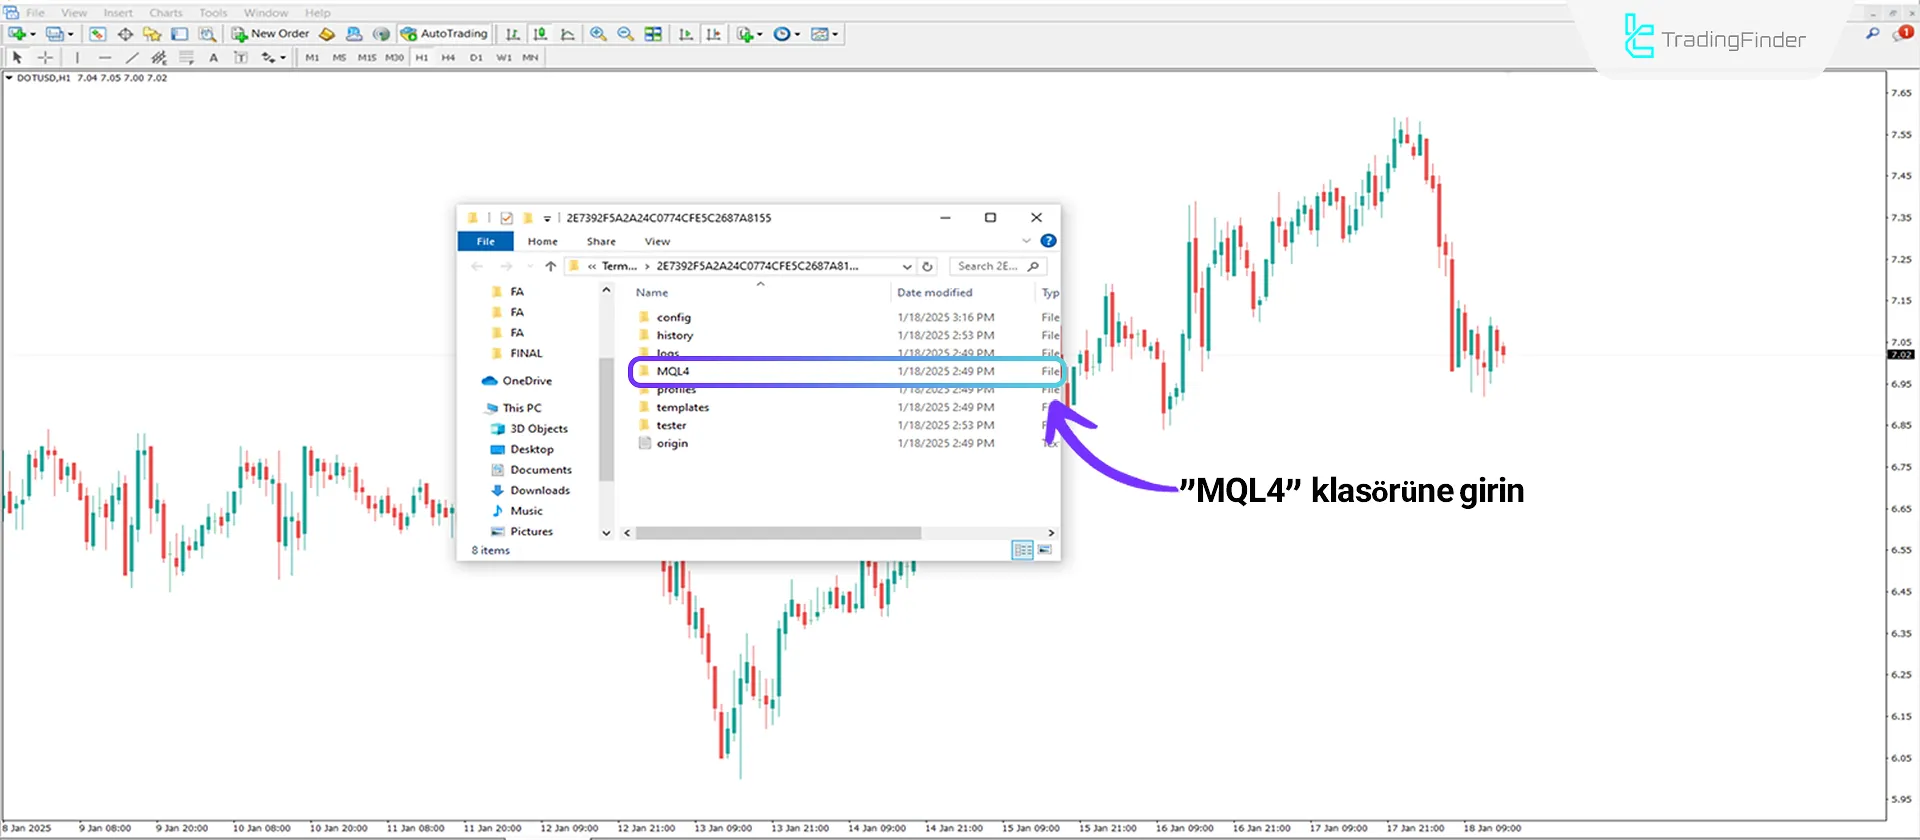
Task: Click the Zoom Out magnifier icon
Action: pyautogui.click(x=626, y=34)
